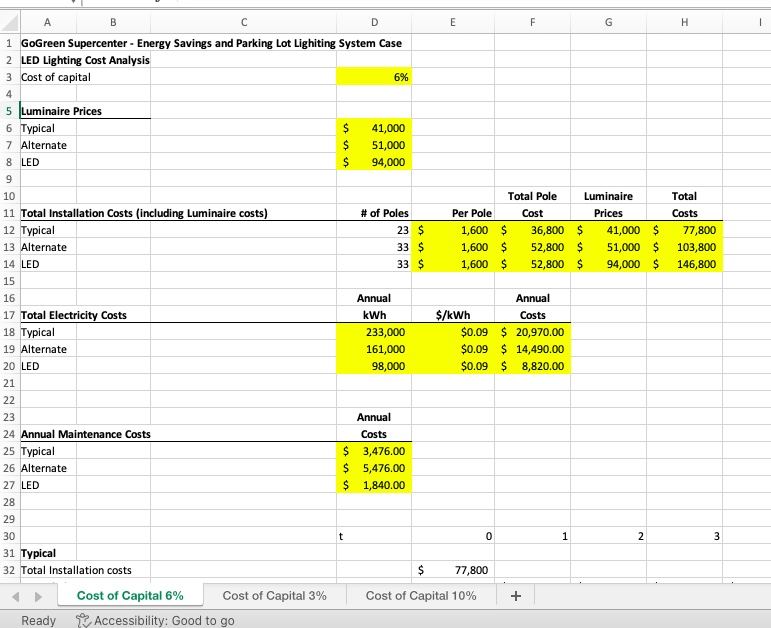
Task: Select column F header
Action: (533, 22)
